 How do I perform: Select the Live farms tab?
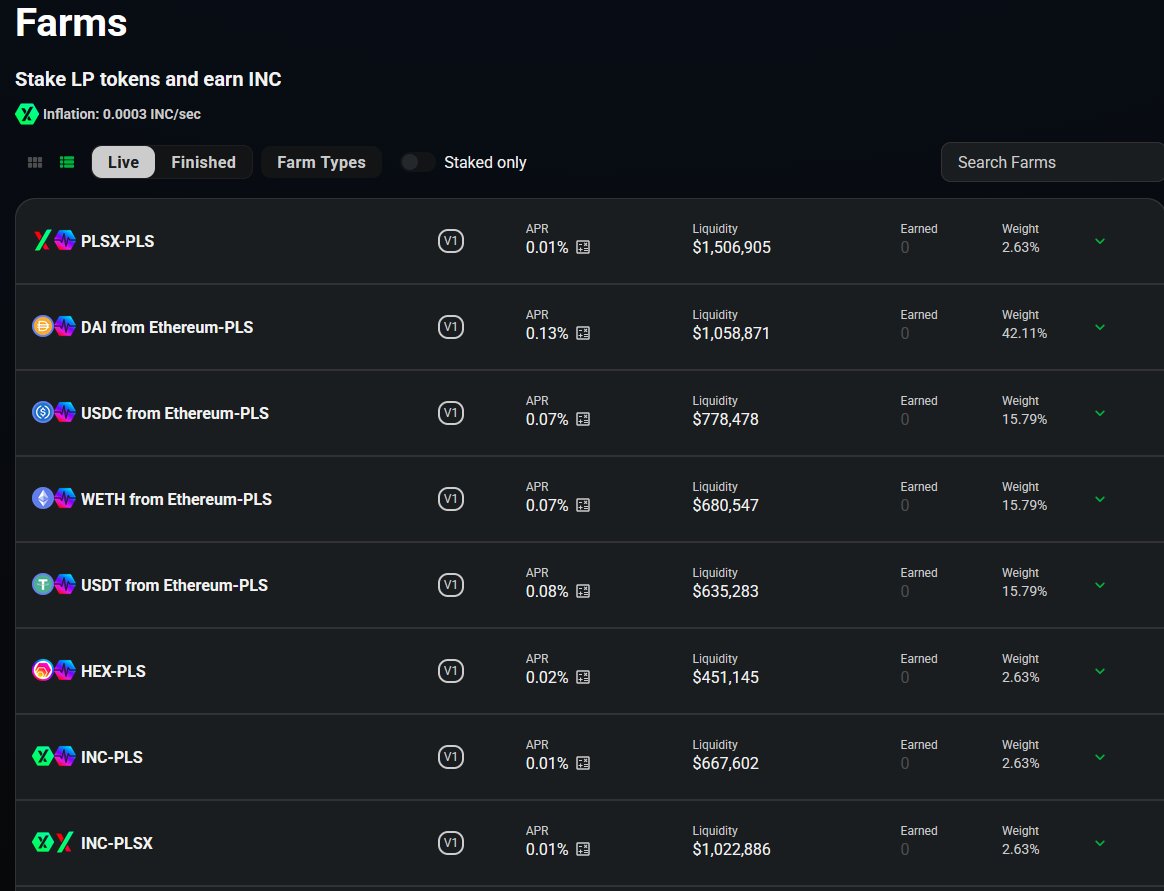click(x=123, y=162)
